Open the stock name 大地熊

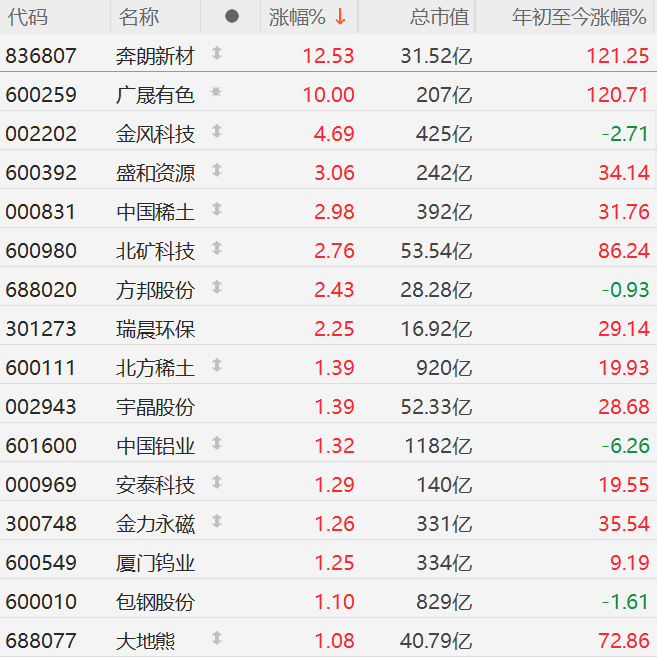(145, 641)
